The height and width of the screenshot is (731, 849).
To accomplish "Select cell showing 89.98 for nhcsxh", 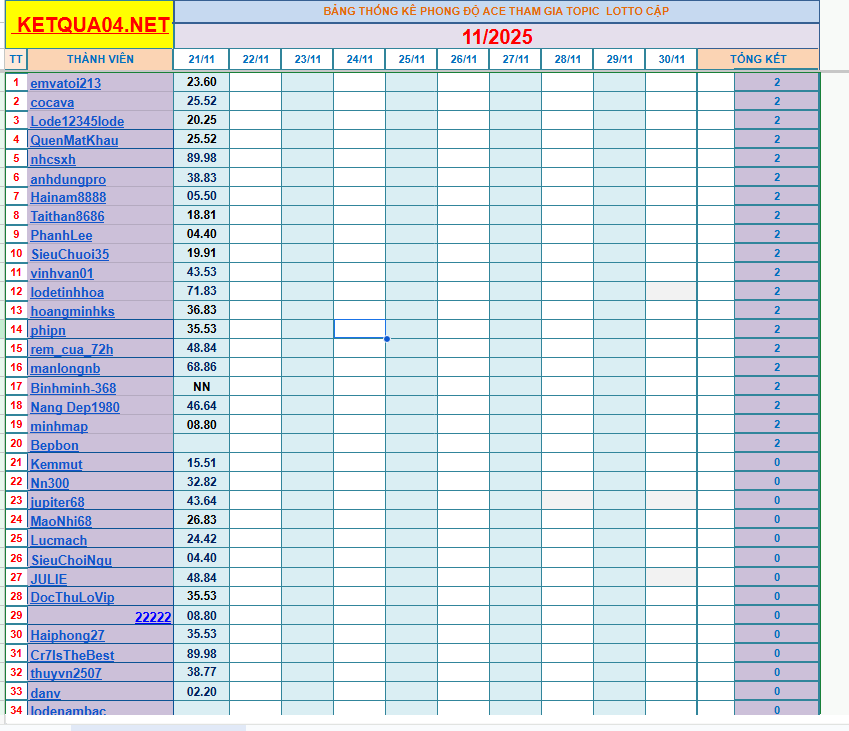I will pos(203,159).
